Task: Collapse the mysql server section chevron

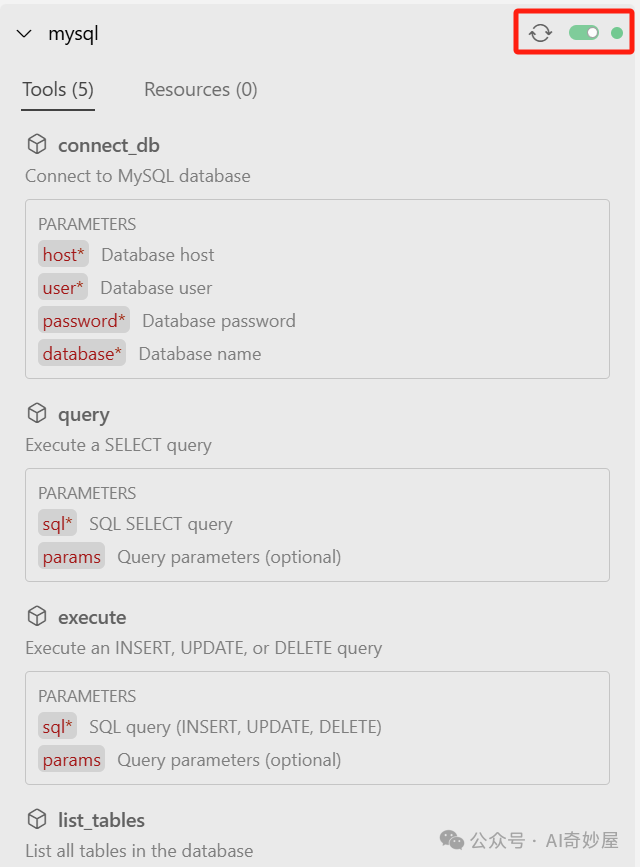Action: [x=24, y=34]
